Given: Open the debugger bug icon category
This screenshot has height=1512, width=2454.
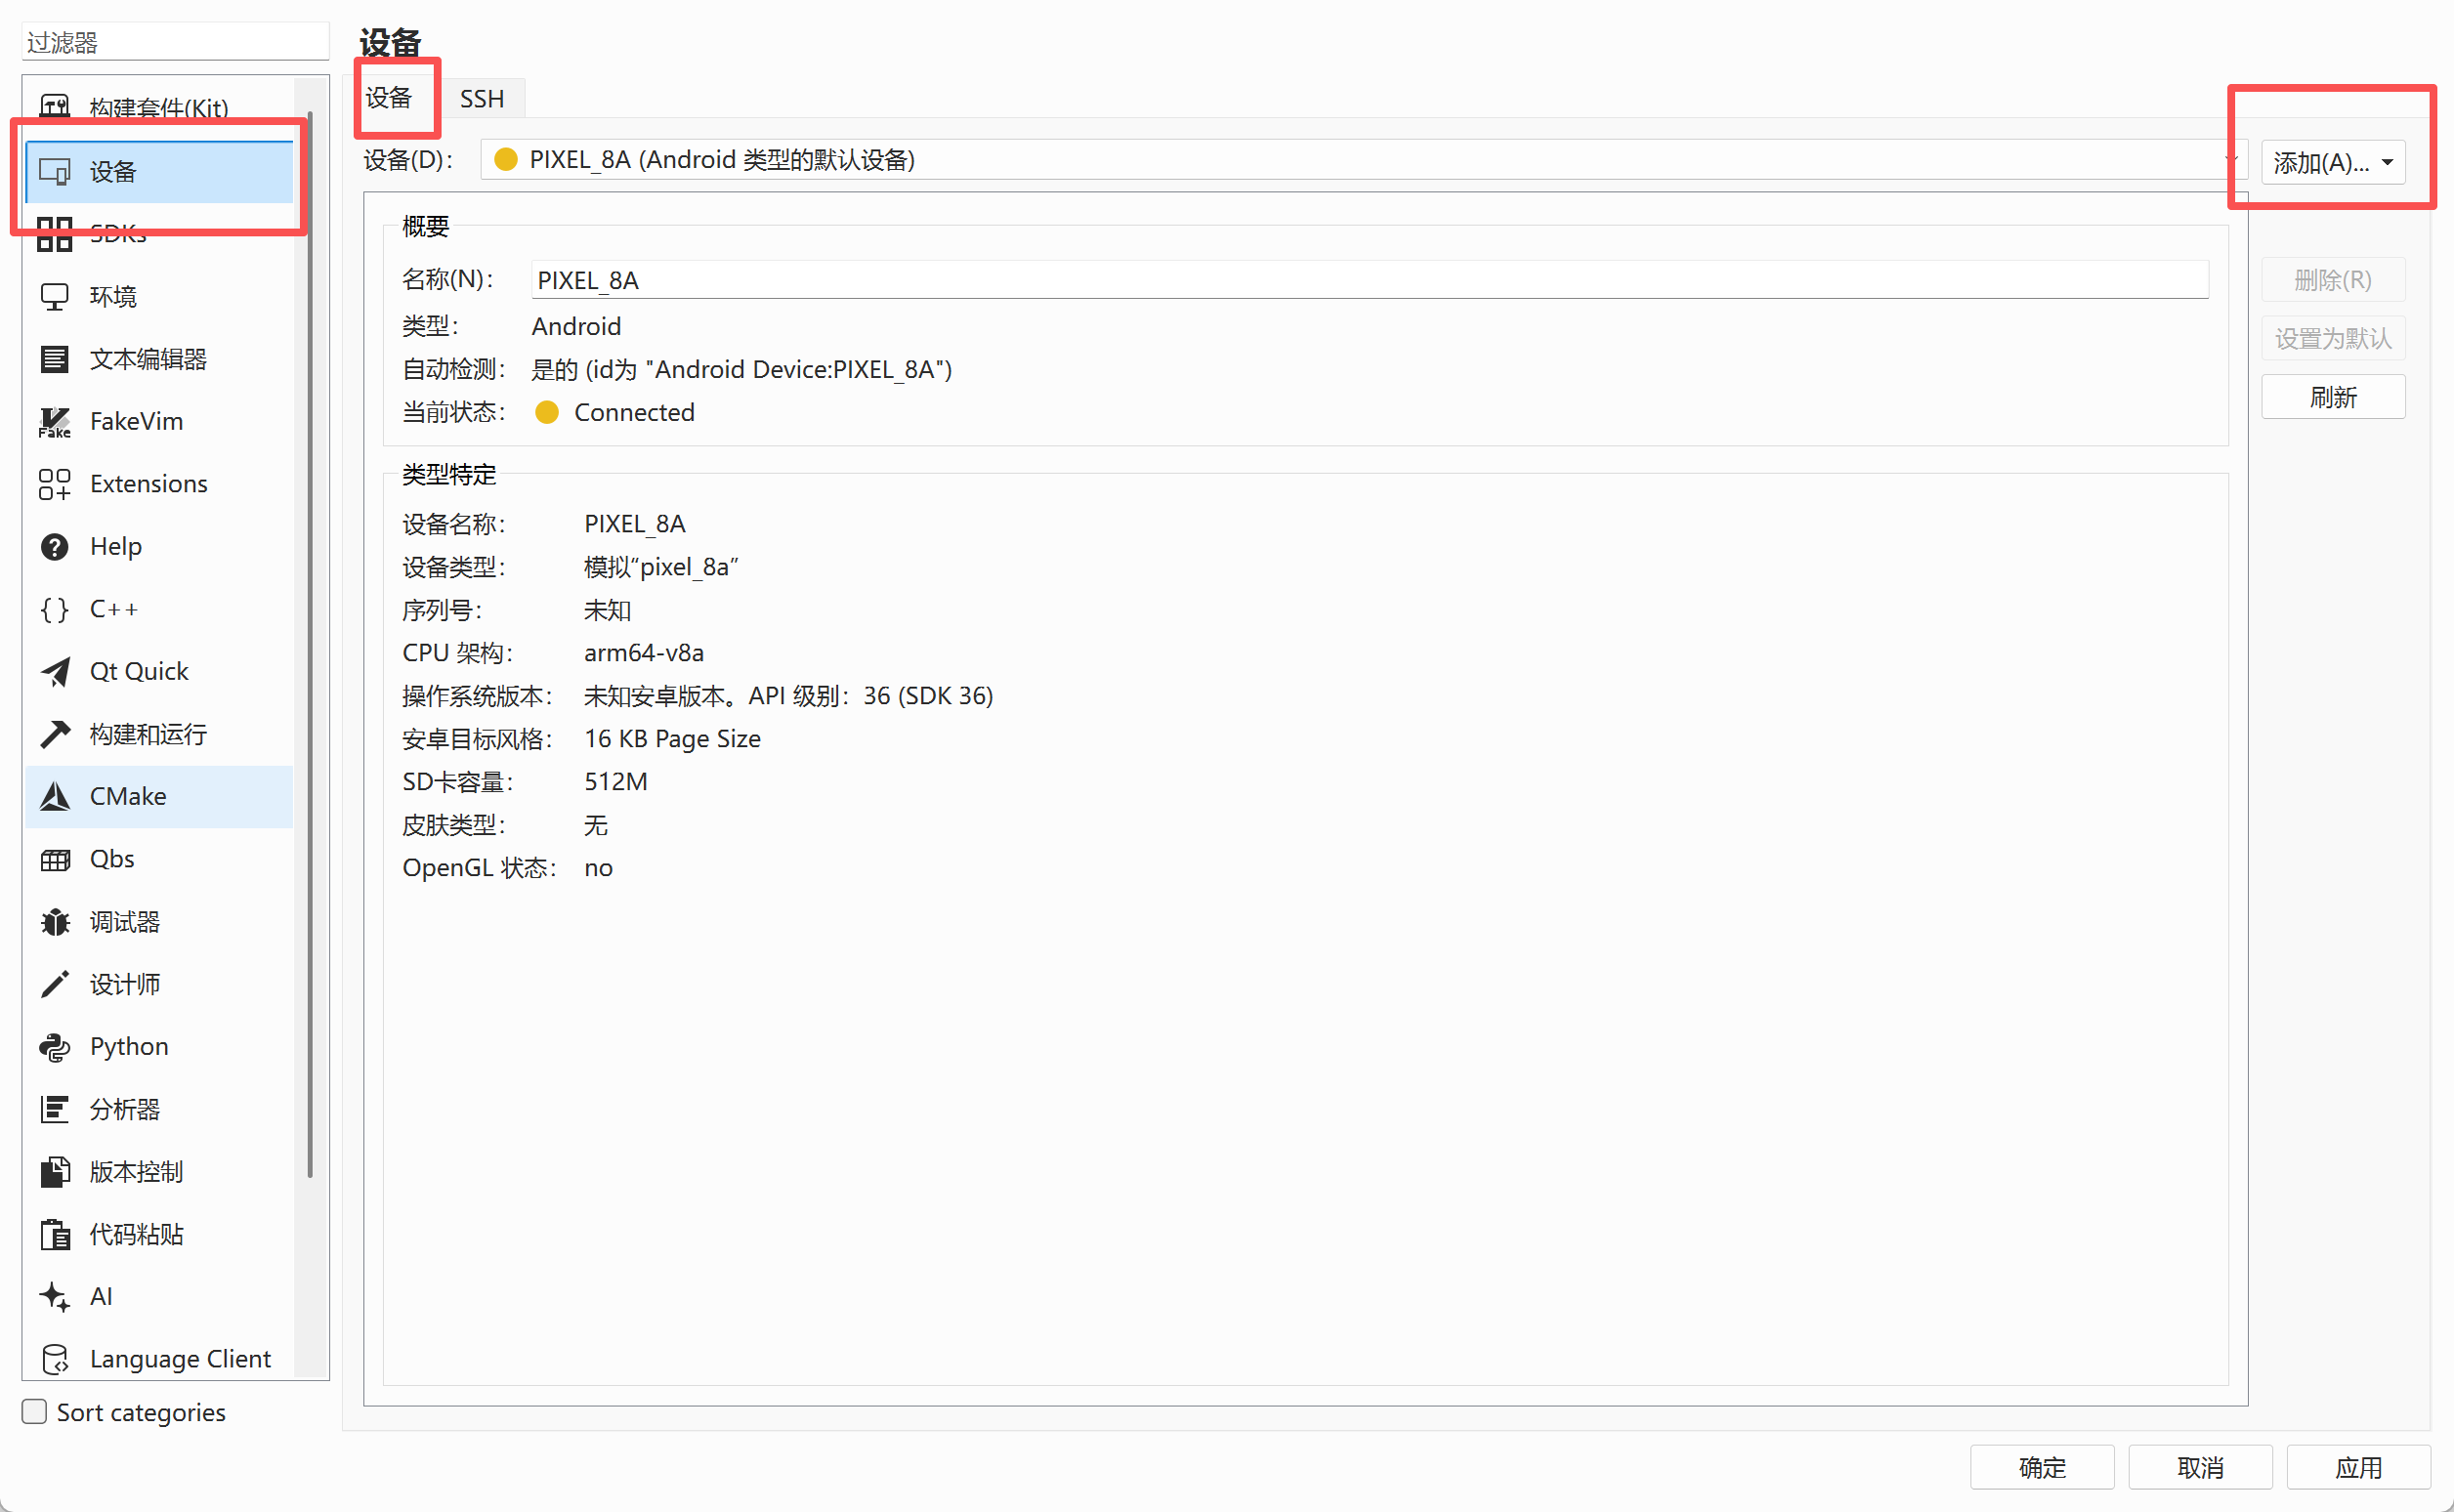Looking at the screenshot, I should (x=54, y=922).
